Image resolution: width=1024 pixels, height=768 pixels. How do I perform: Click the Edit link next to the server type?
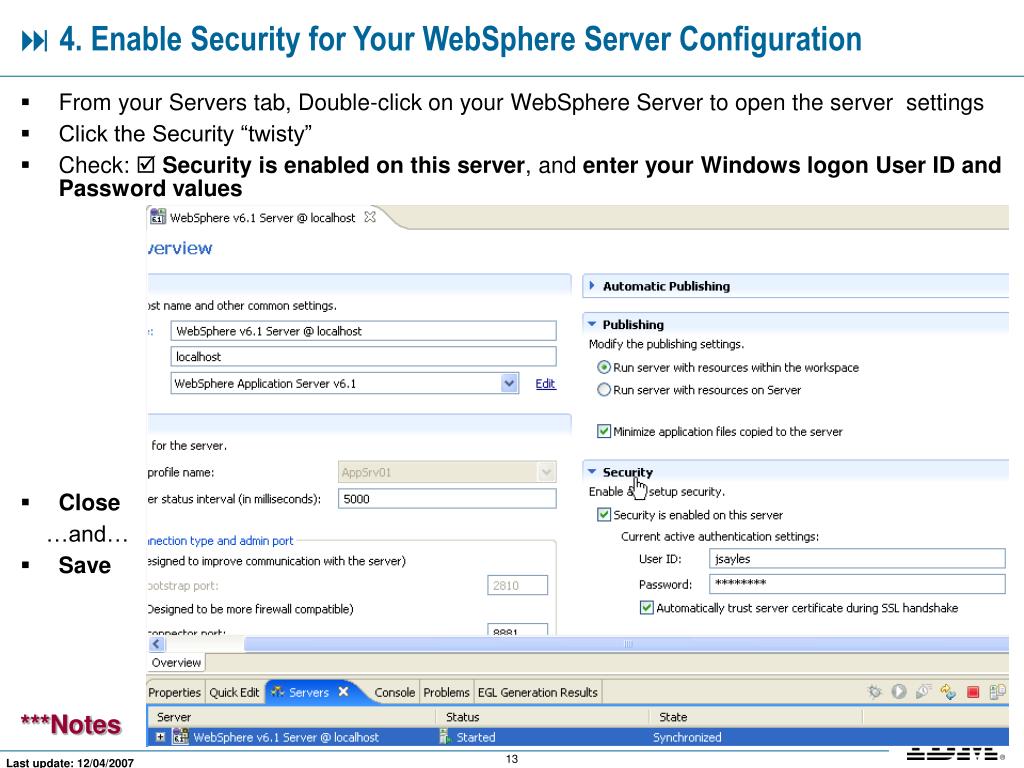pyautogui.click(x=545, y=384)
